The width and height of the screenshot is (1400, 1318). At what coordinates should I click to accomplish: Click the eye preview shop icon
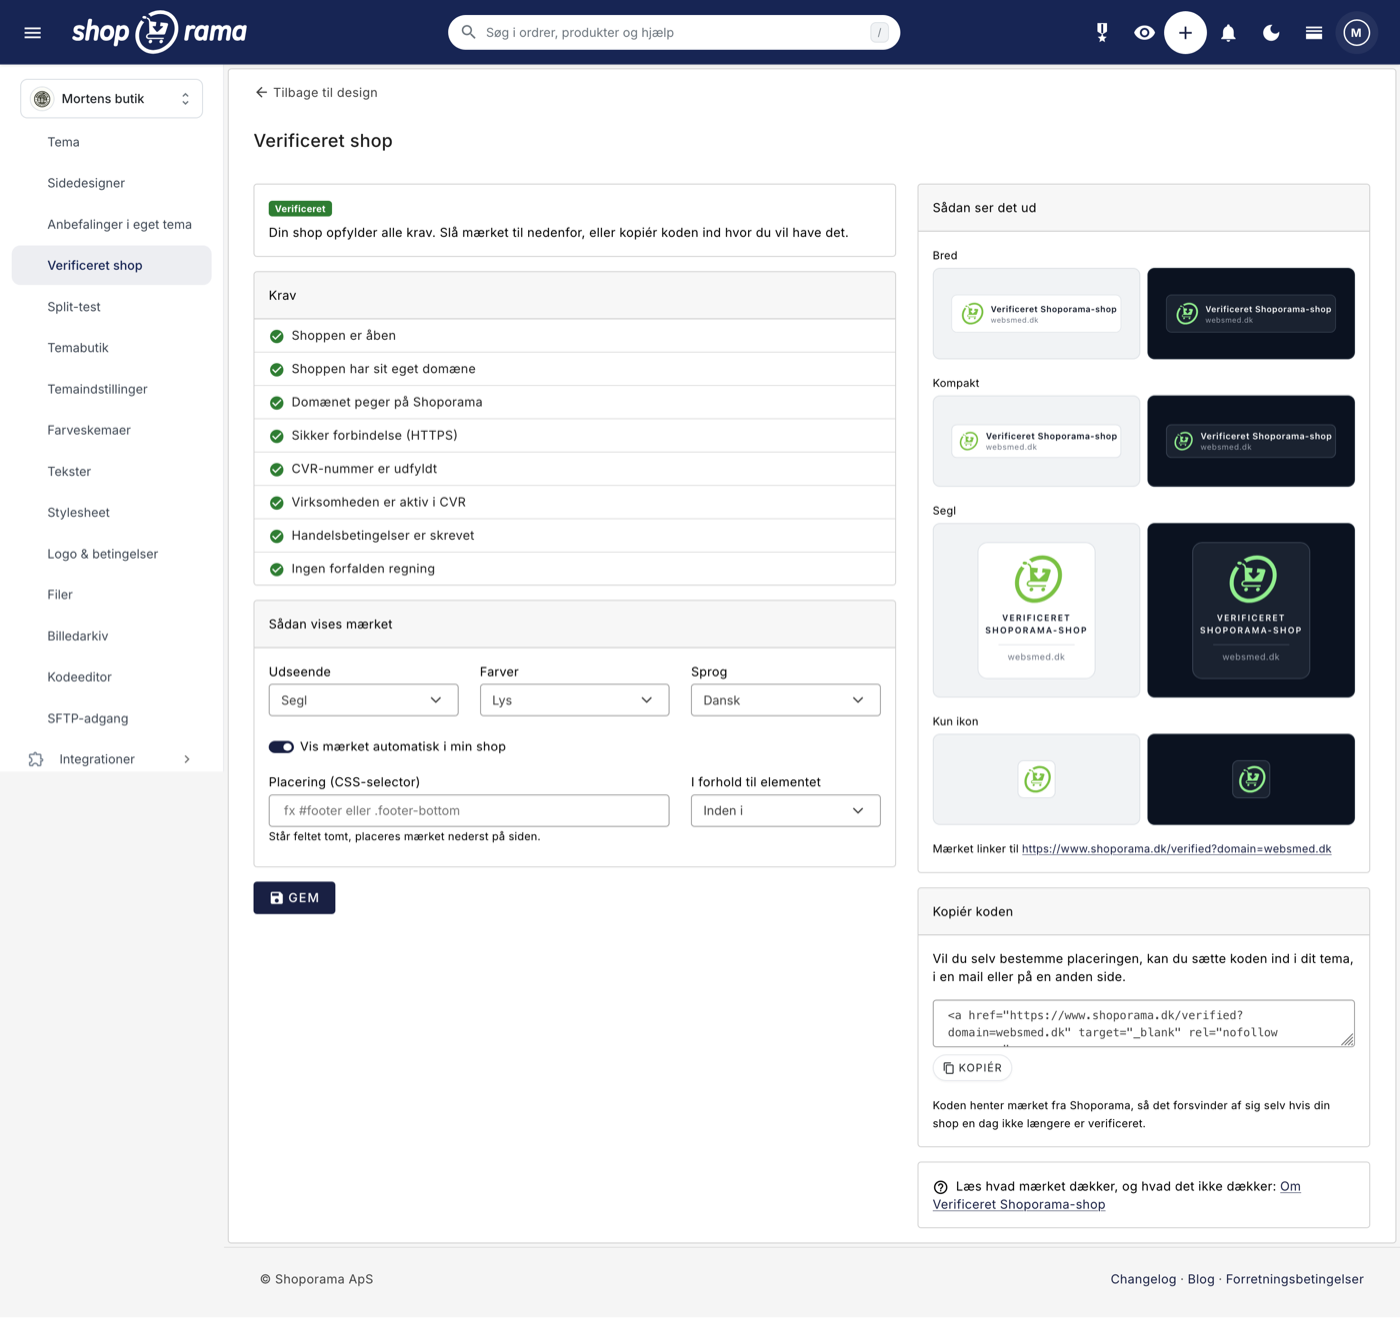(1144, 33)
